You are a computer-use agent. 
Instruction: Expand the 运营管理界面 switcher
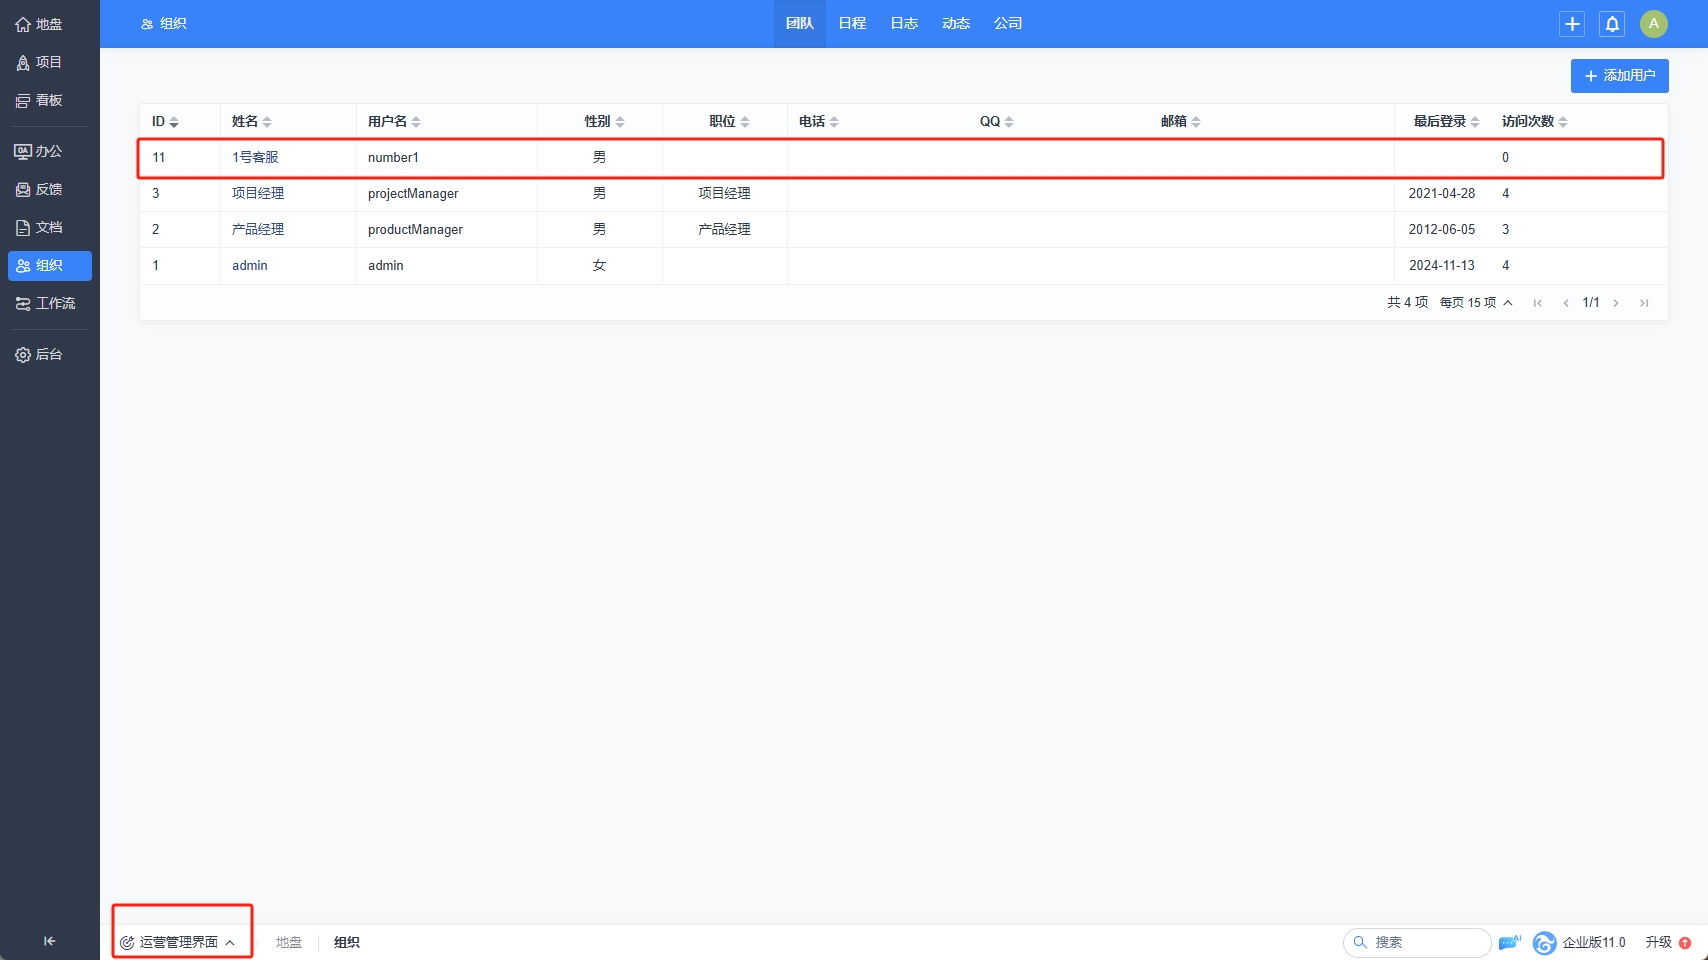178,942
